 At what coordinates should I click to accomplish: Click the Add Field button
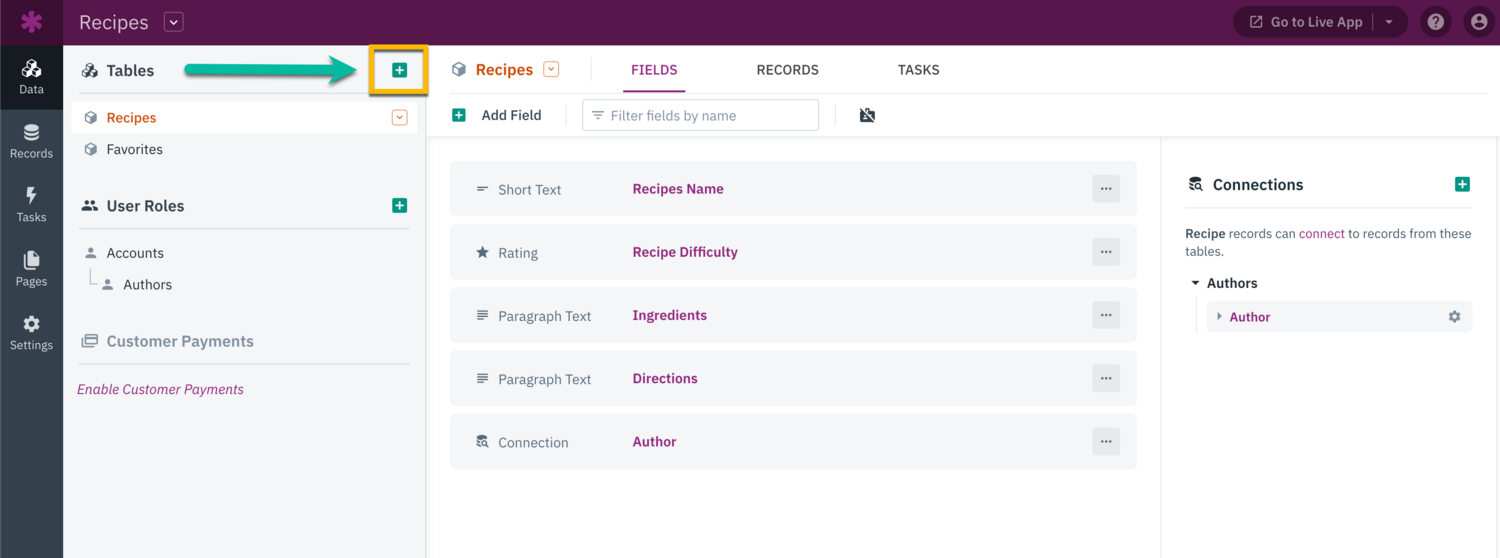coord(497,116)
